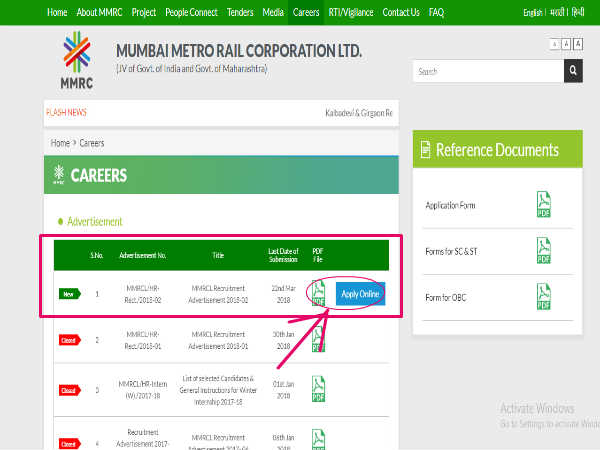Switch language to Marathi
The width and height of the screenshot is (600, 450).
pos(557,13)
